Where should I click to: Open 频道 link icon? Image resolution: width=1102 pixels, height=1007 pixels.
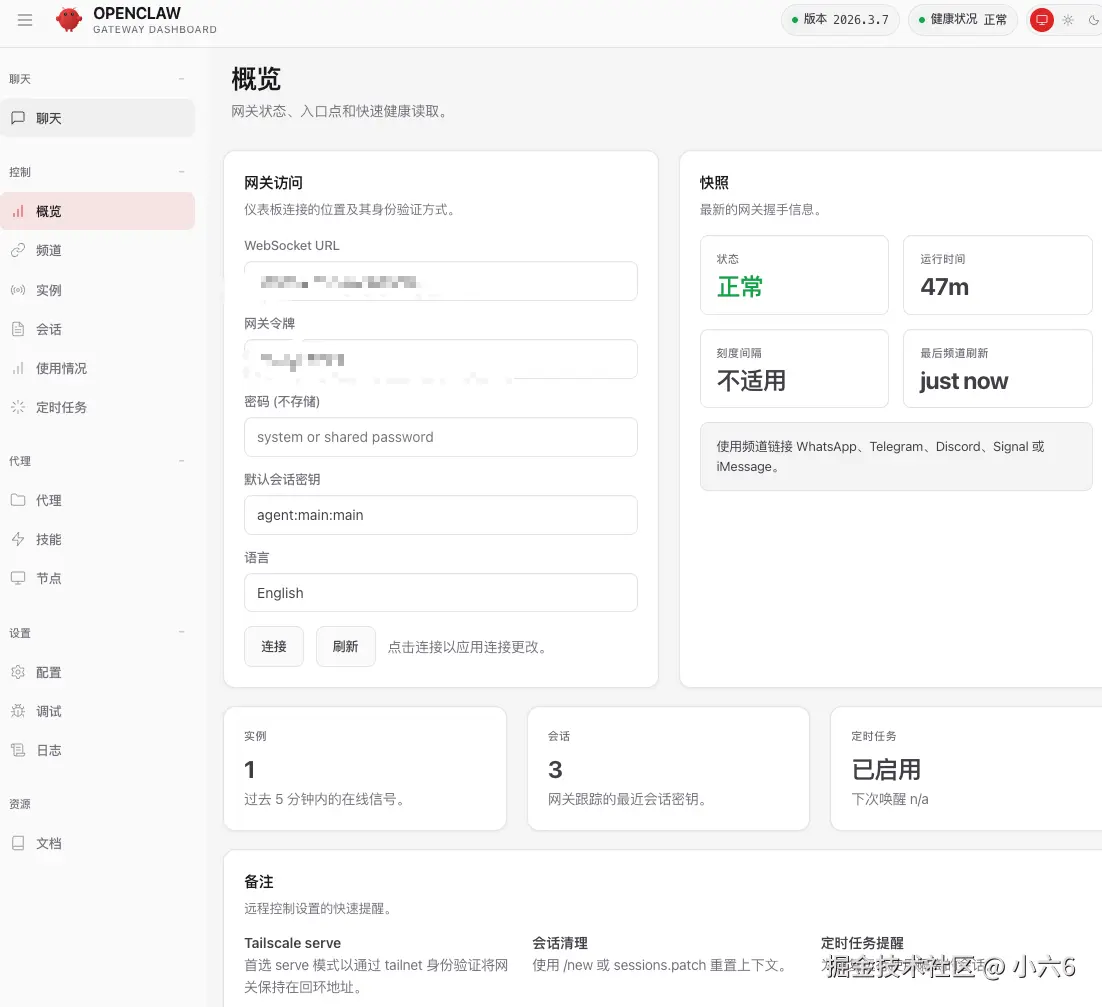pos(18,250)
